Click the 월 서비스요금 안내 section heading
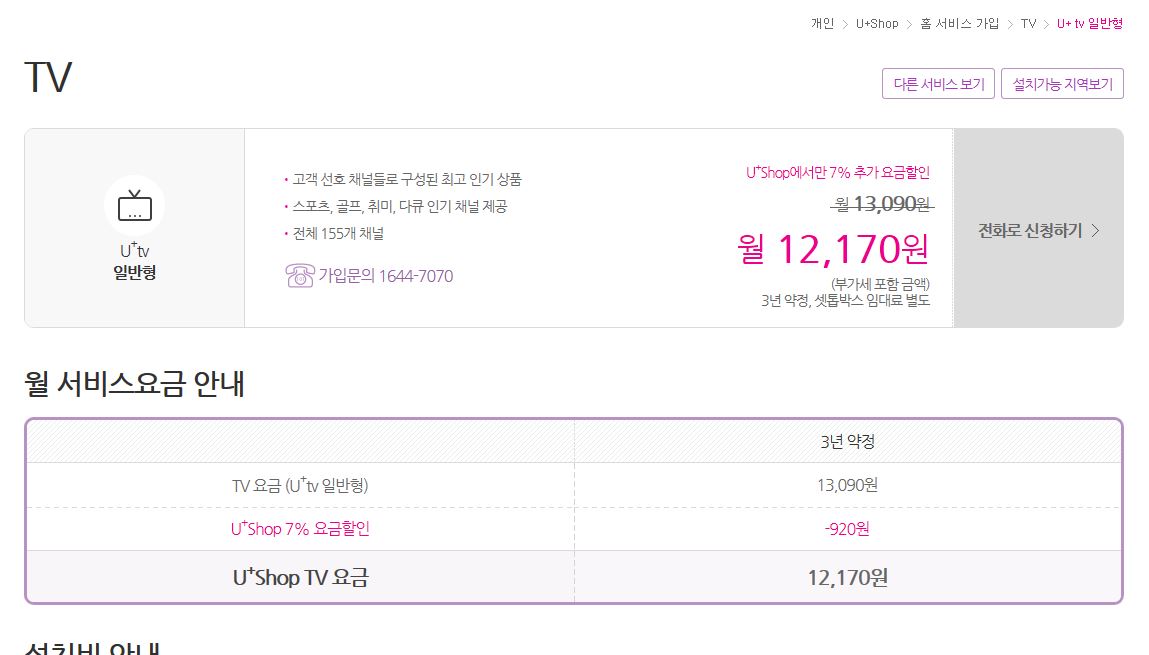This screenshot has height=655, width=1149. tap(134, 384)
